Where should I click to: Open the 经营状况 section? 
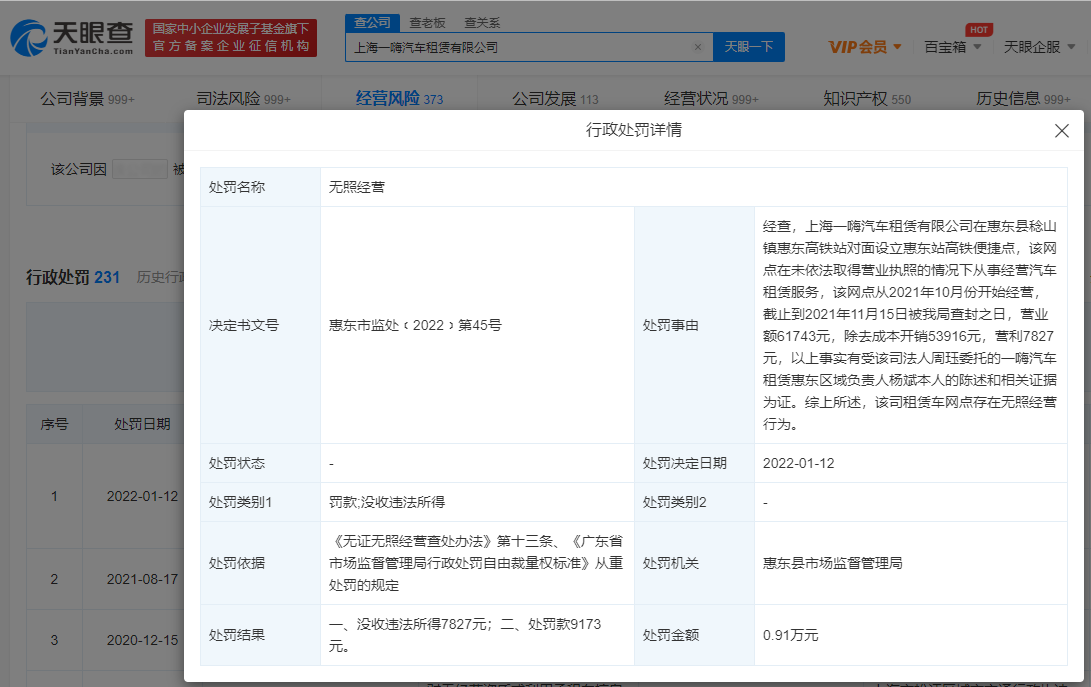tap(711, 99)
